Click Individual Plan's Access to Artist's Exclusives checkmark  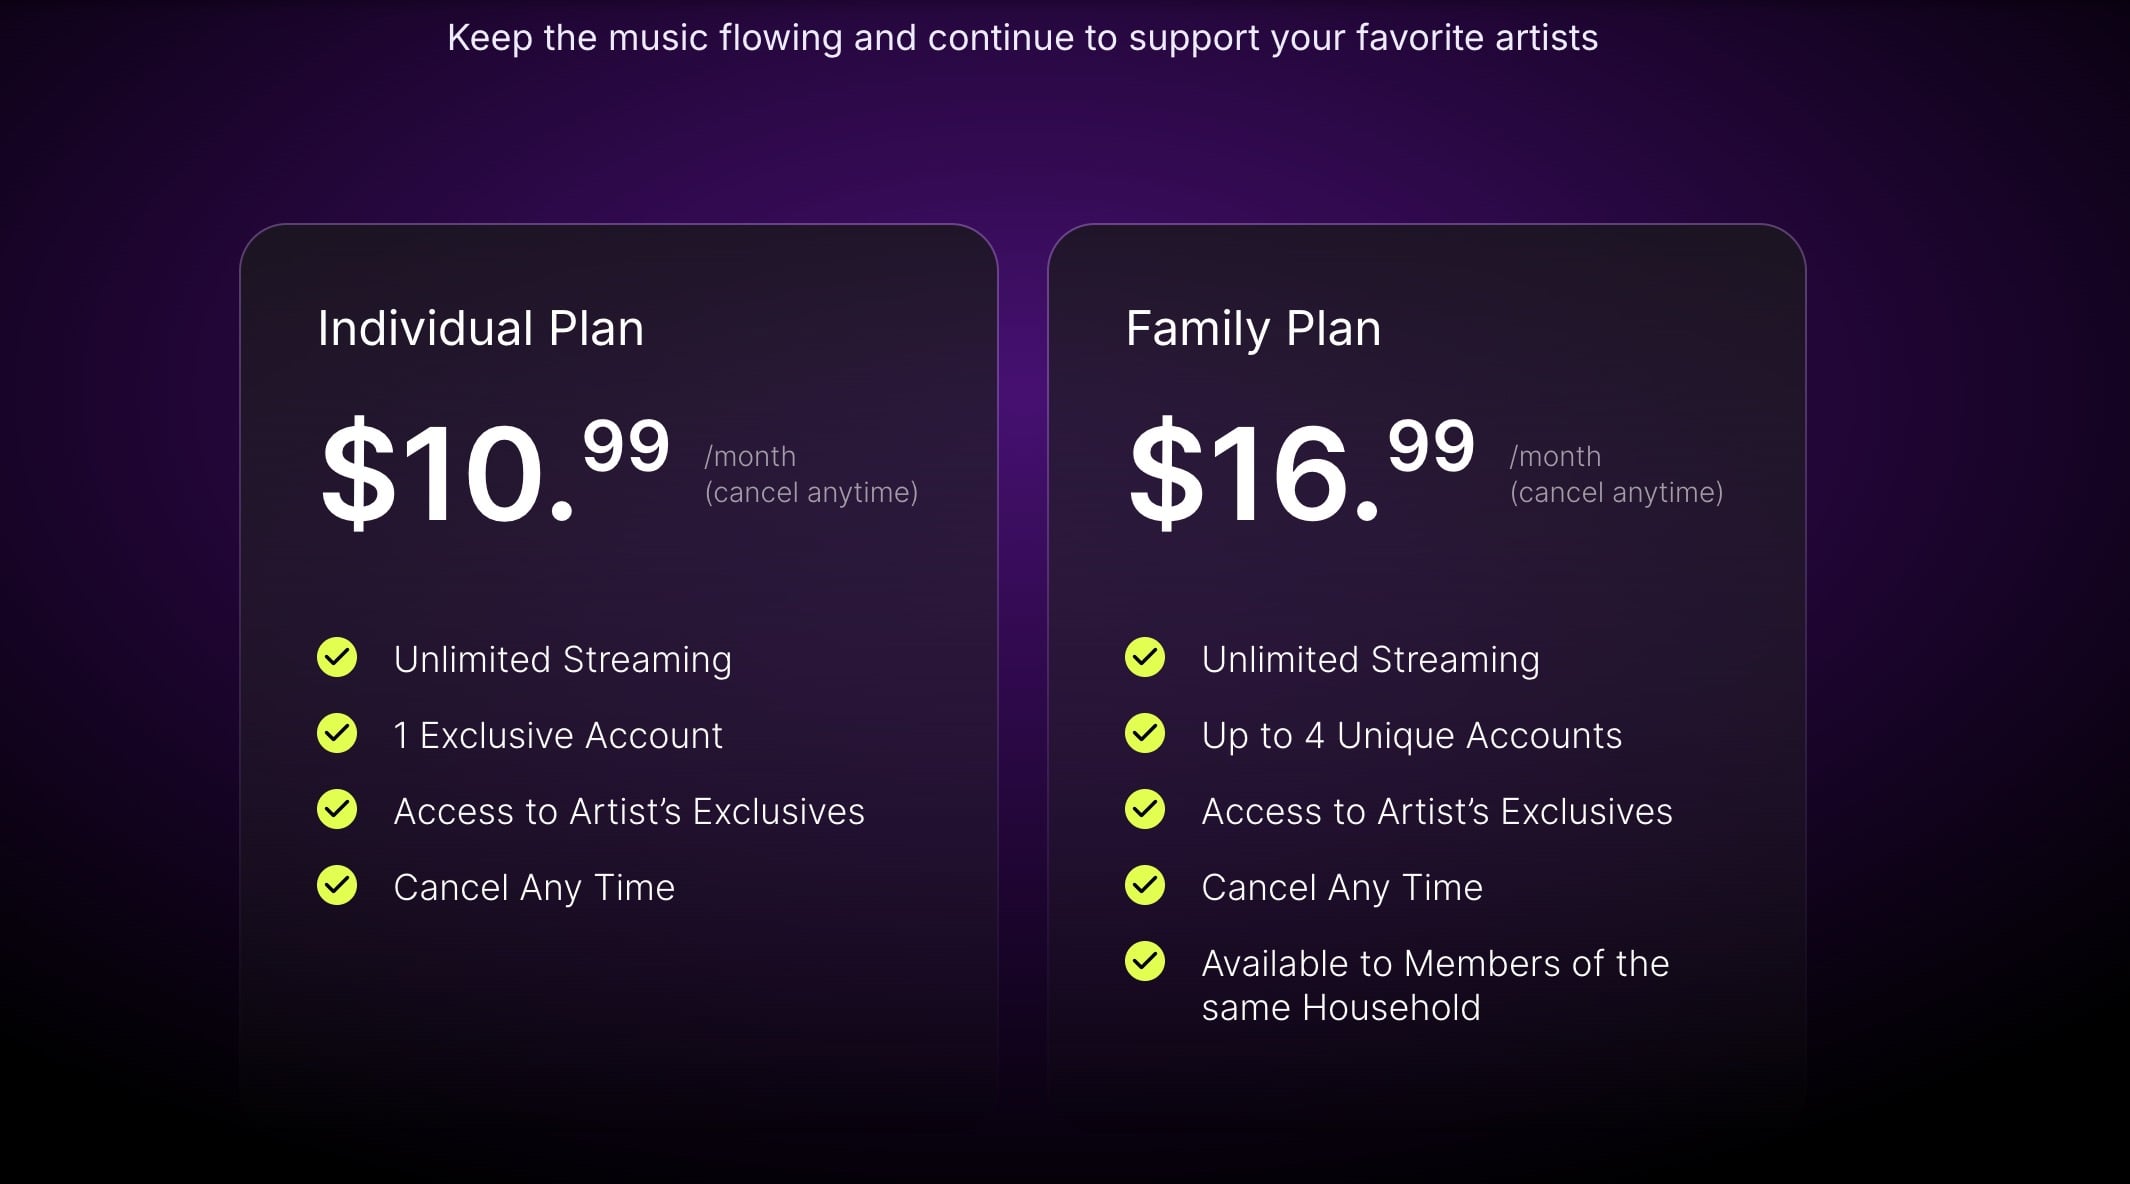pyautogui.click(x=337, y=810)
